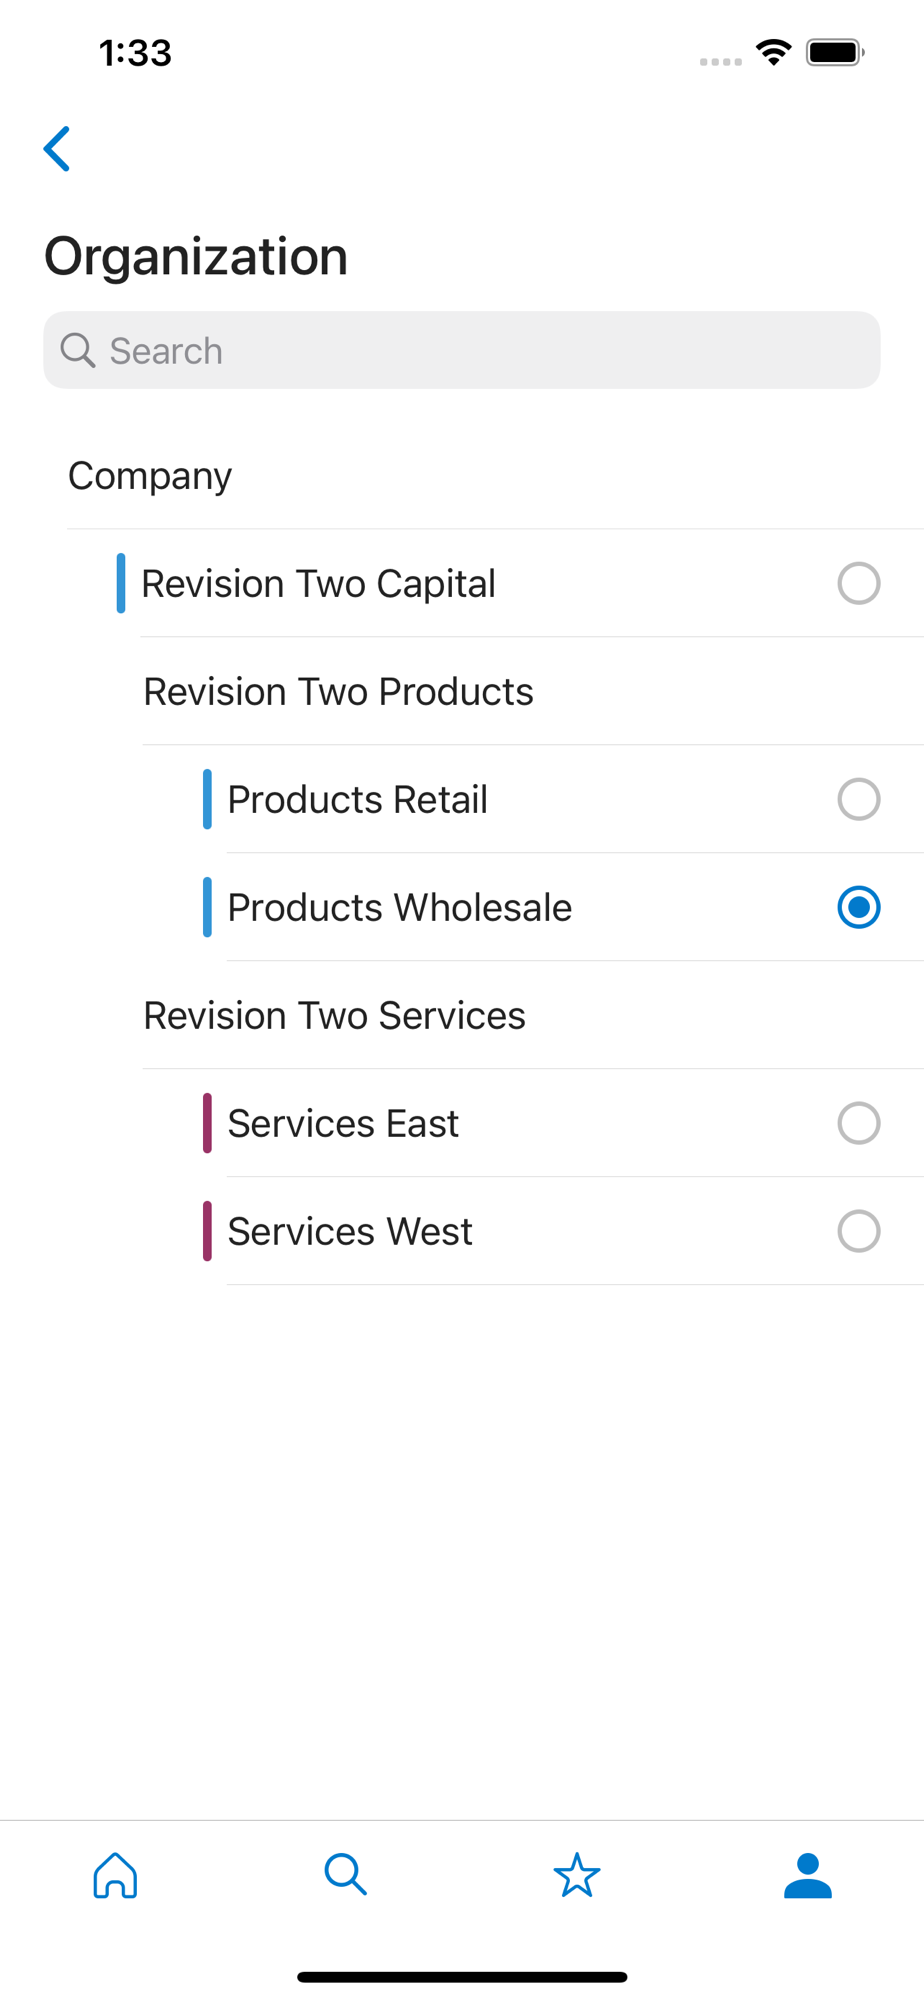Tap the back chevron arrow
924x2000 pixels.
pyautogui.click(x=57, y=149)
